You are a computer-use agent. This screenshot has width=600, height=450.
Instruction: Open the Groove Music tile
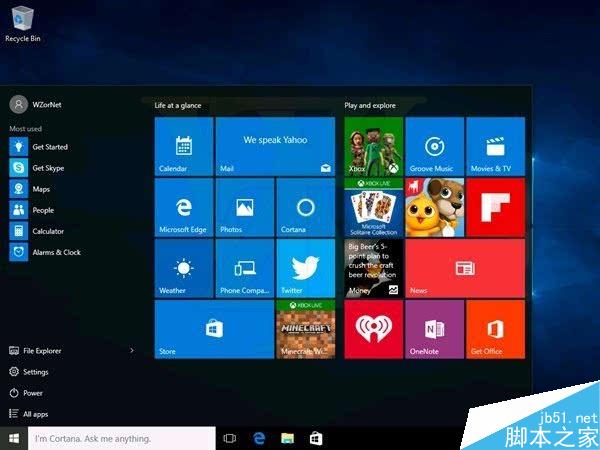tap(435, 147)
